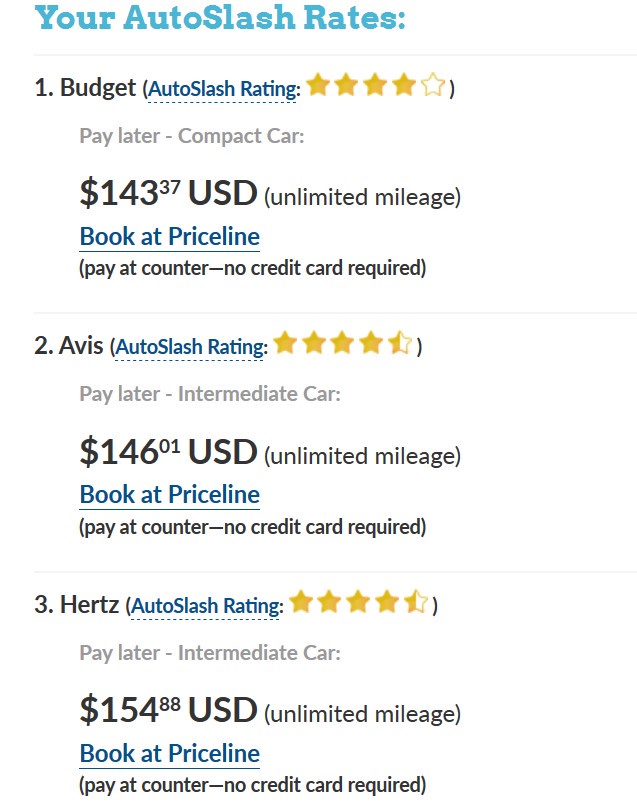Viewport: 637px width, 804px height.
Task: Click the Pay later Compact Car label
Action: [191, 136]
